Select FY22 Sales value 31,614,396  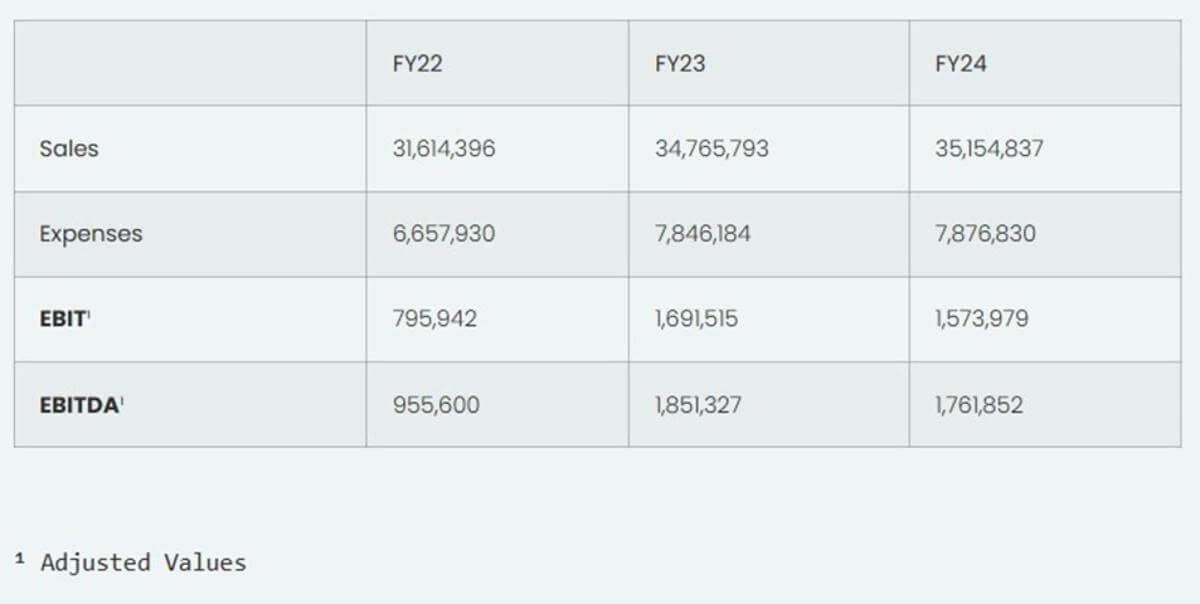point(444,149)
